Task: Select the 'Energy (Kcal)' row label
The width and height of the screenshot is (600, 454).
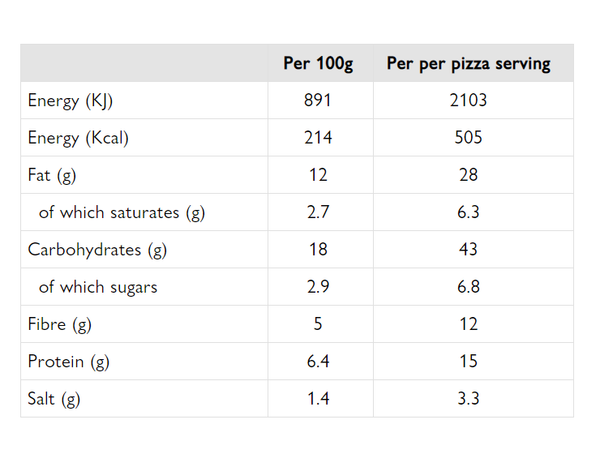Action: (78, 138)
